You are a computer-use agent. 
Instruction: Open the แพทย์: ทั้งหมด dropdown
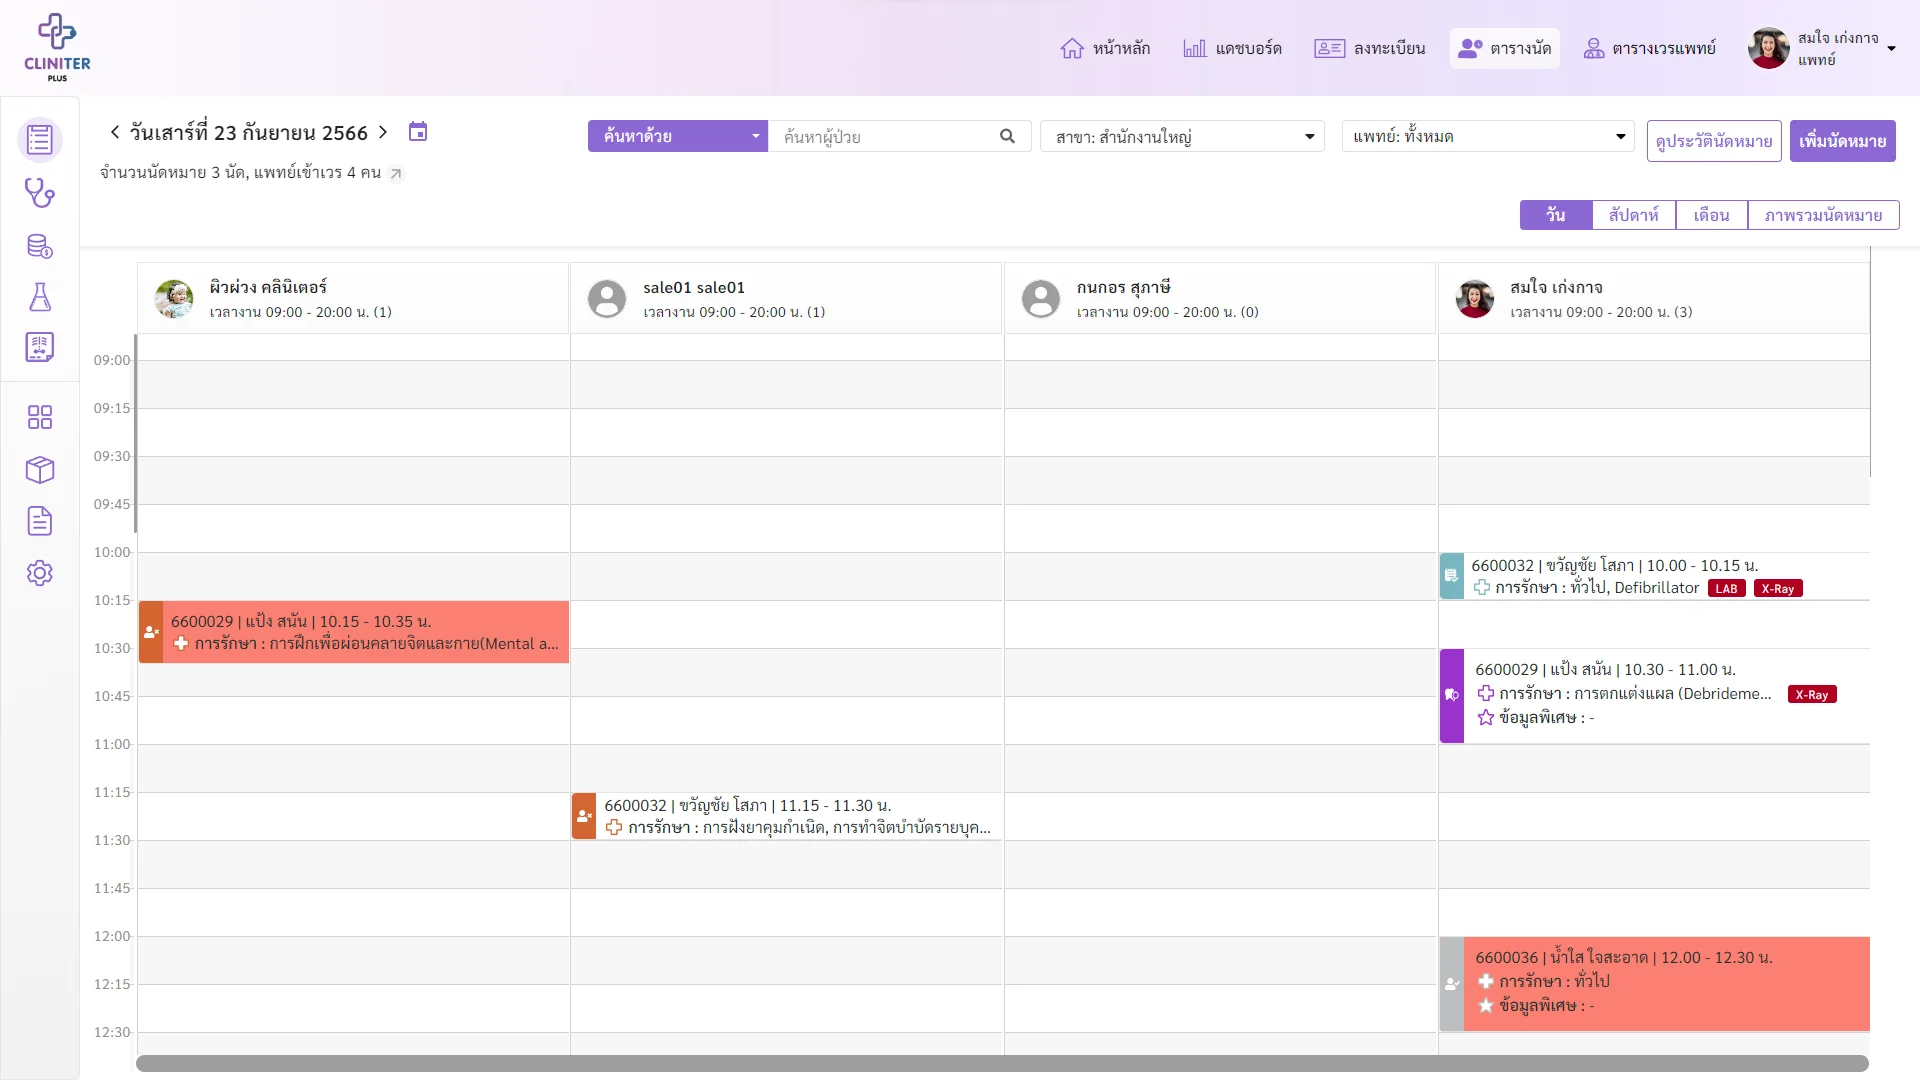pos(1488,136)
